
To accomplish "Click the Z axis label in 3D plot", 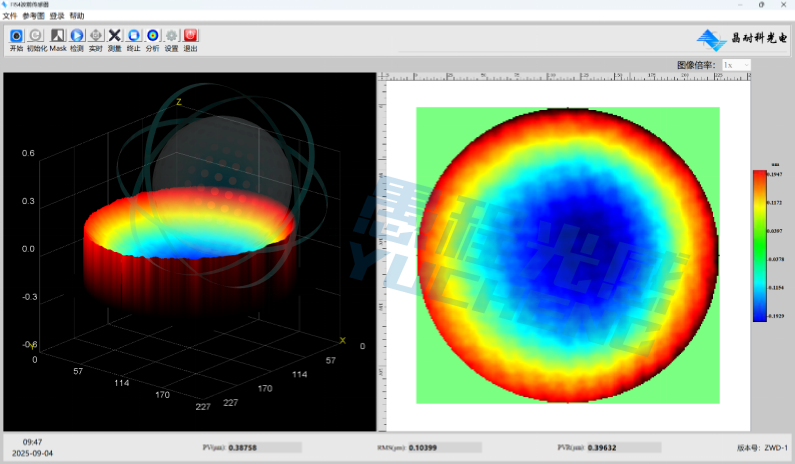I will pyautogui.click(x=178, y=102).
